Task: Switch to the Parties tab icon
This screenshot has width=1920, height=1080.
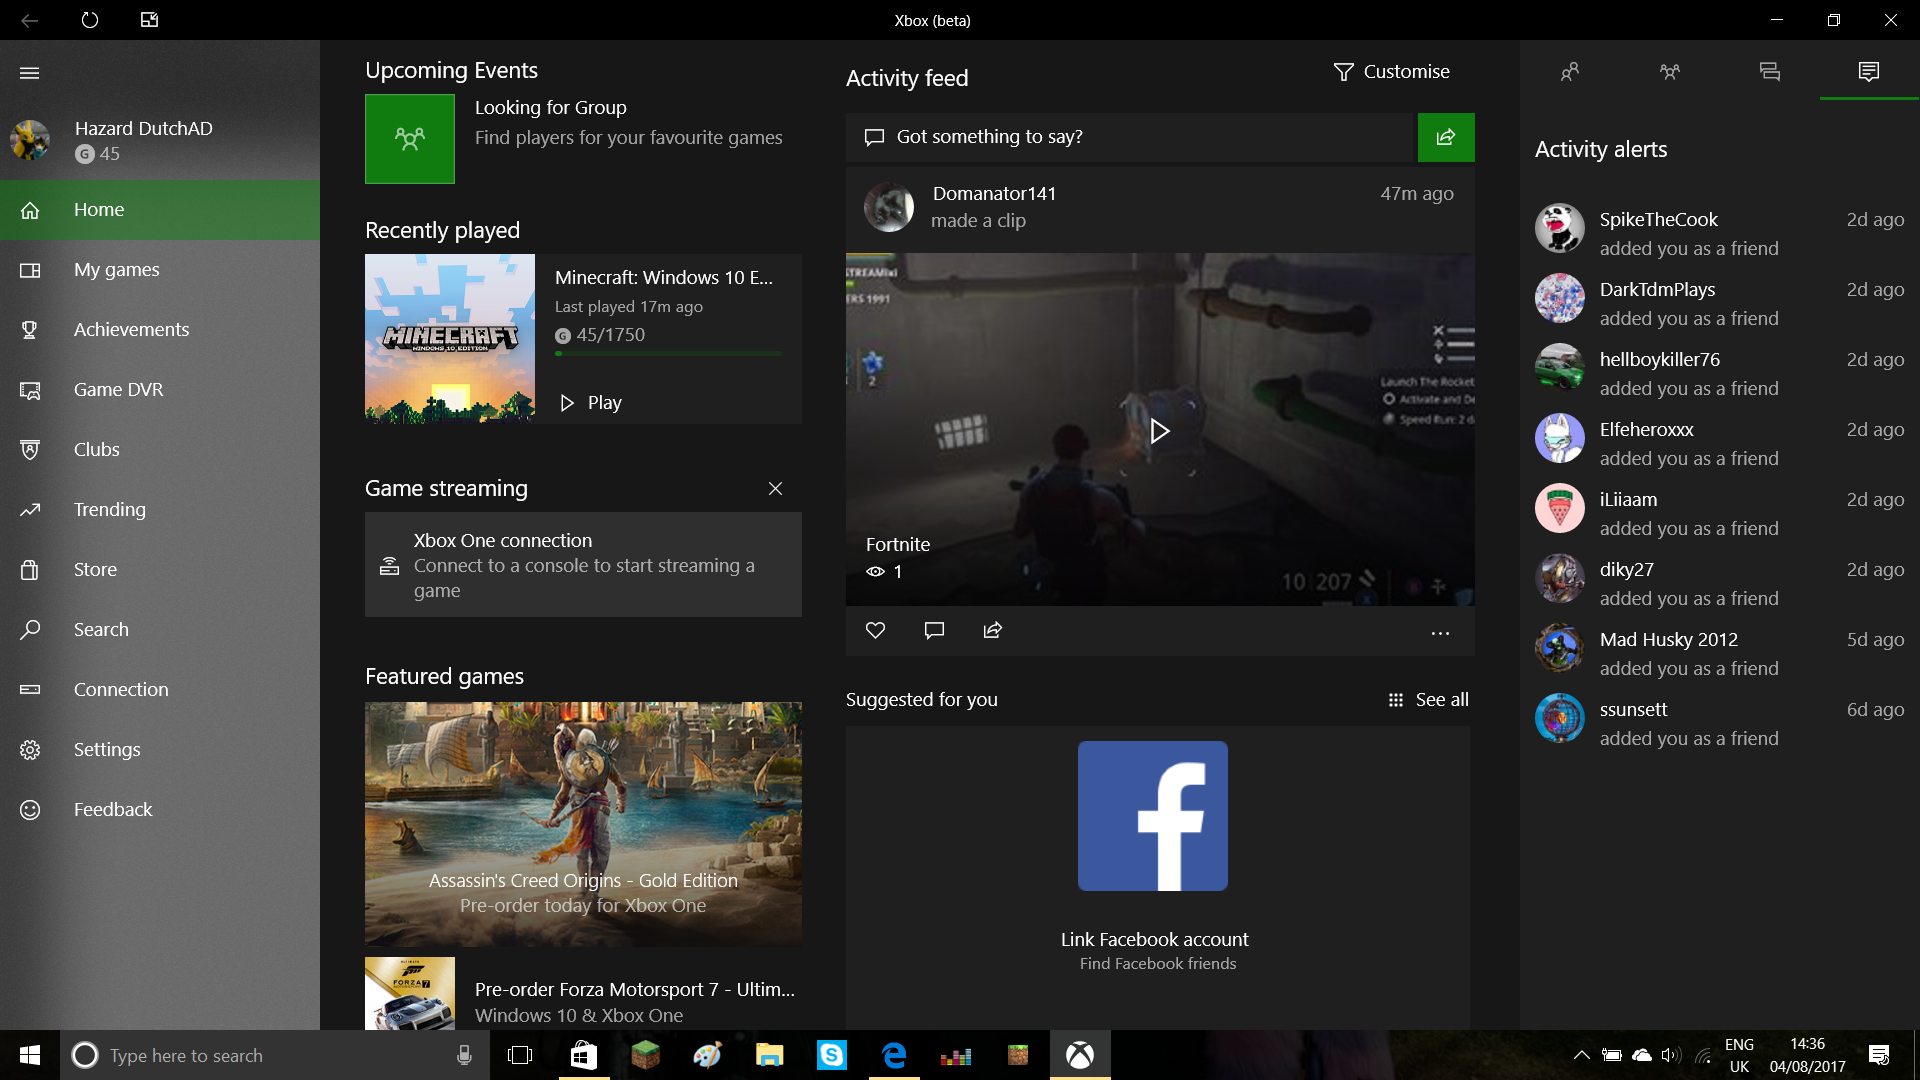Action: point(1670,72)
